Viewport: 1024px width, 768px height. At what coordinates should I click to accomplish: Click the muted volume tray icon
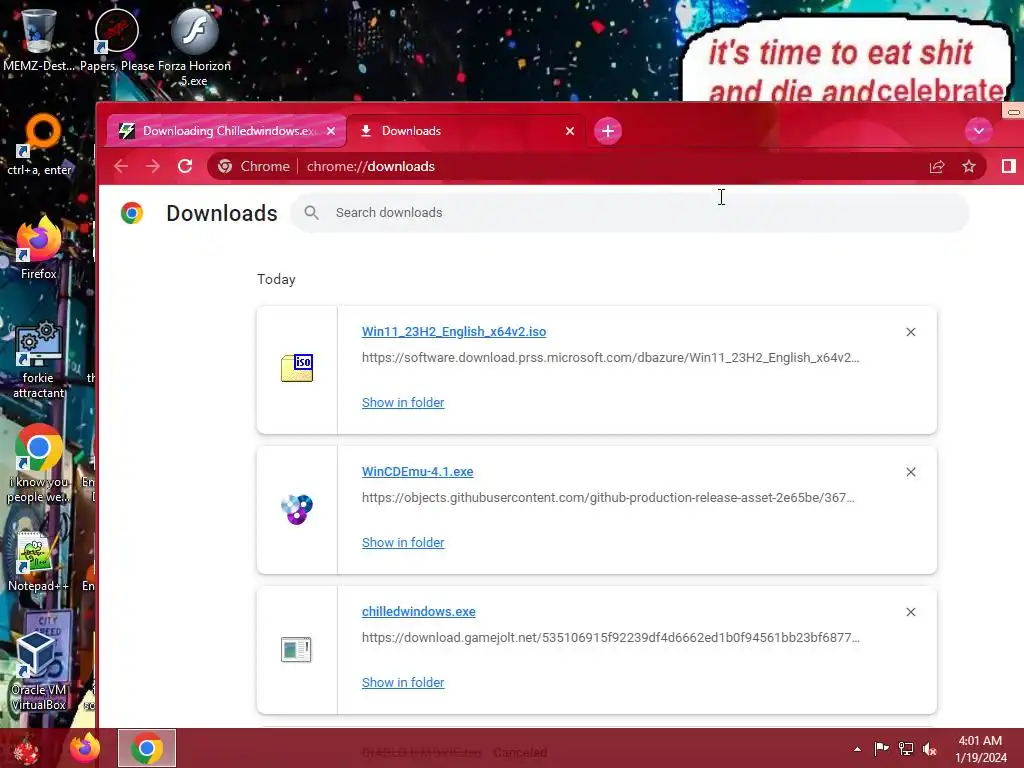point(929,749)
